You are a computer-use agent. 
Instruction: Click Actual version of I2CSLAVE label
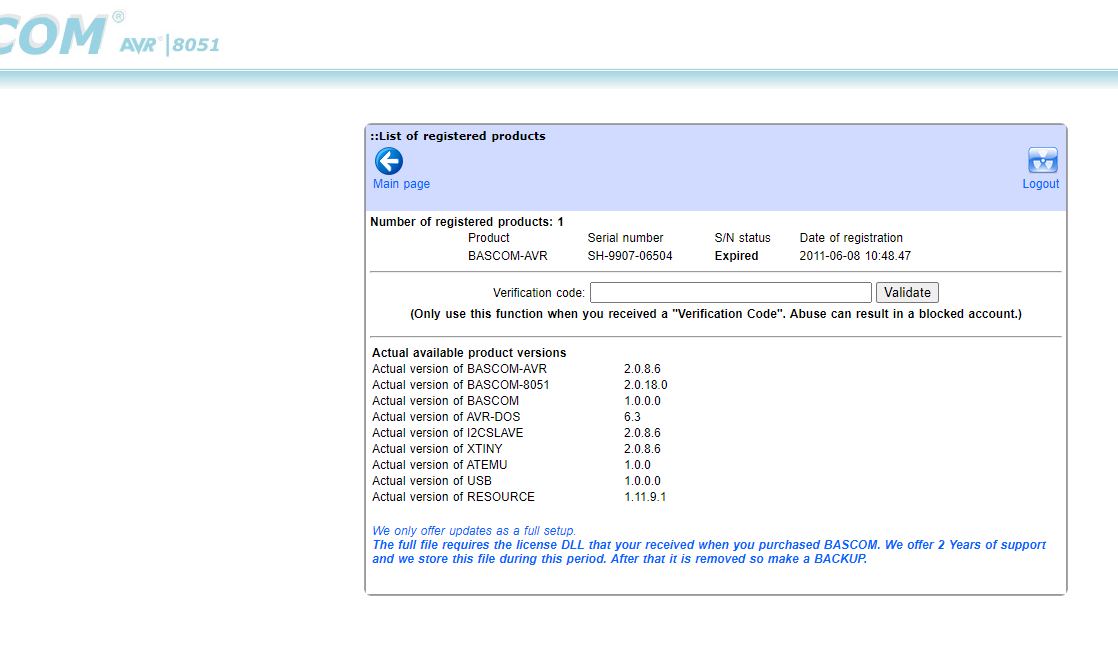tap(448, 433)
